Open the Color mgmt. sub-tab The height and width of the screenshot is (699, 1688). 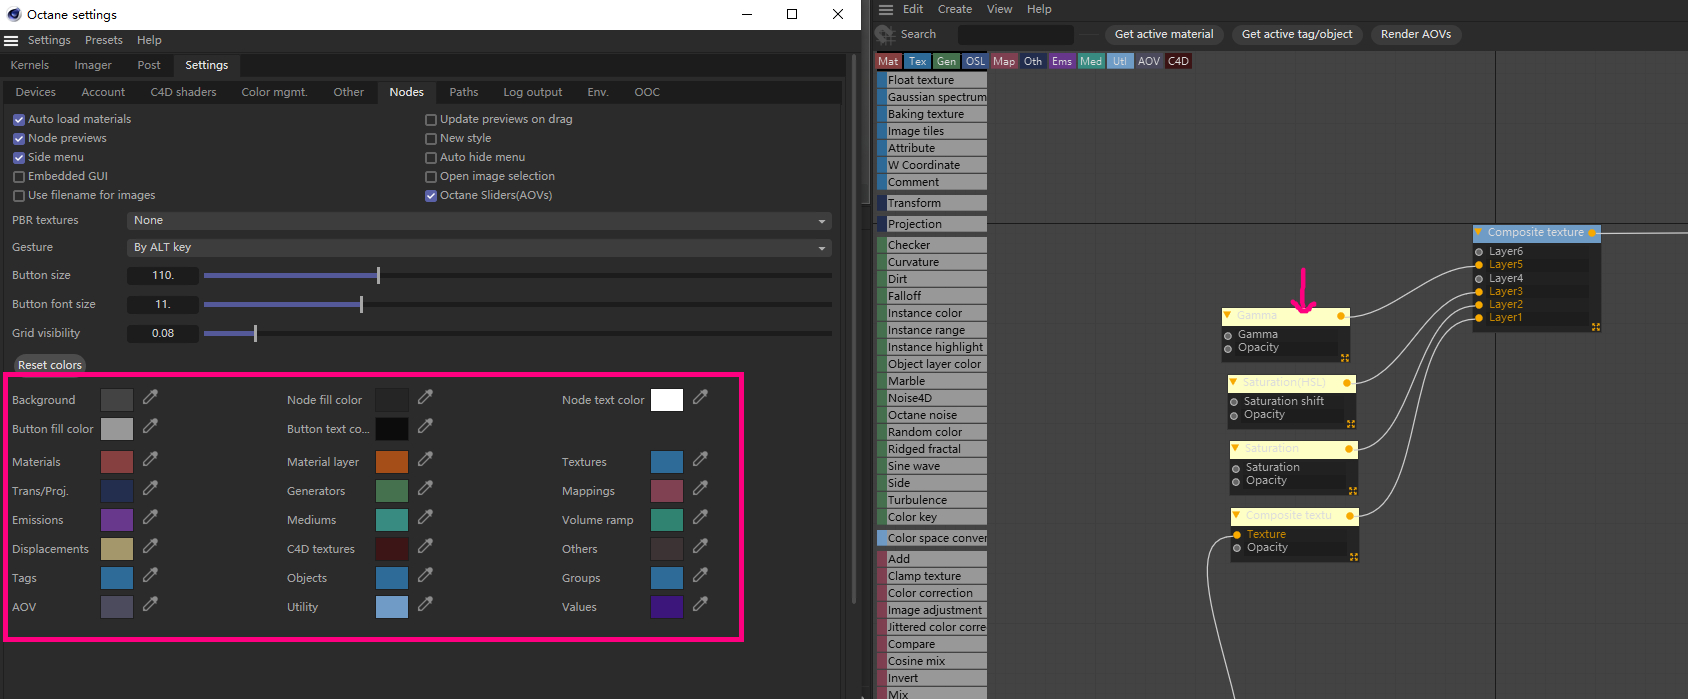point(274,92)
